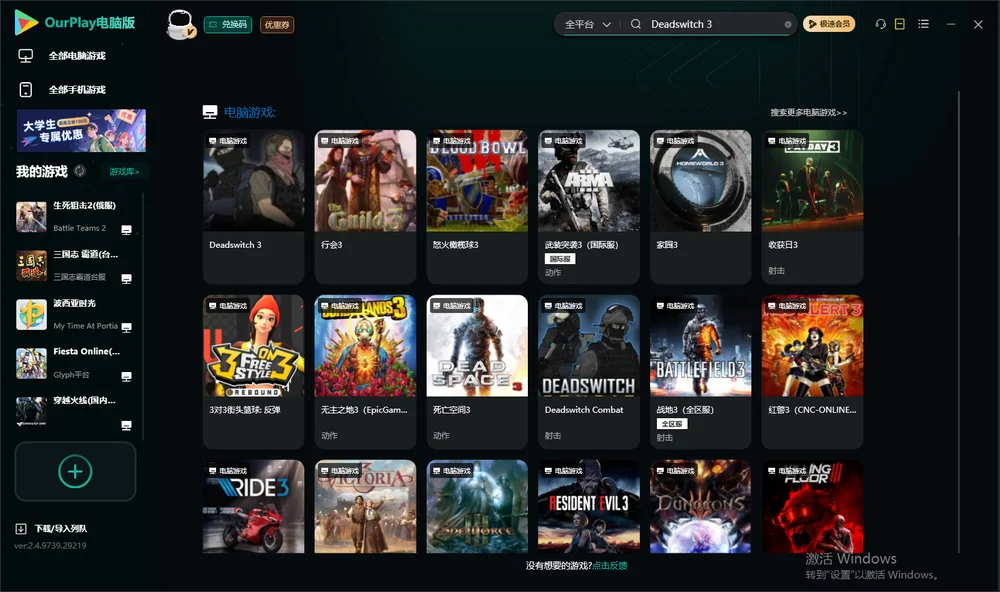The image size is (1000, 592).
Task: Select 全部电脑游戏 in sidebar
Action: click(x=75, y=56)
